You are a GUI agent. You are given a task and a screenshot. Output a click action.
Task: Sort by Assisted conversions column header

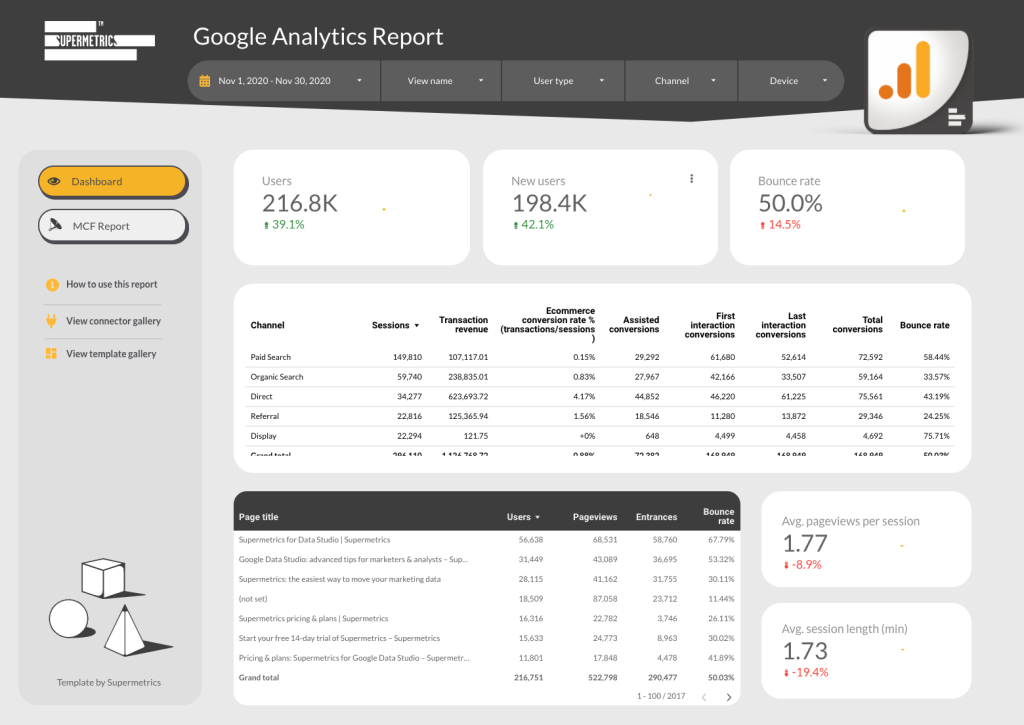pos(634,325)
